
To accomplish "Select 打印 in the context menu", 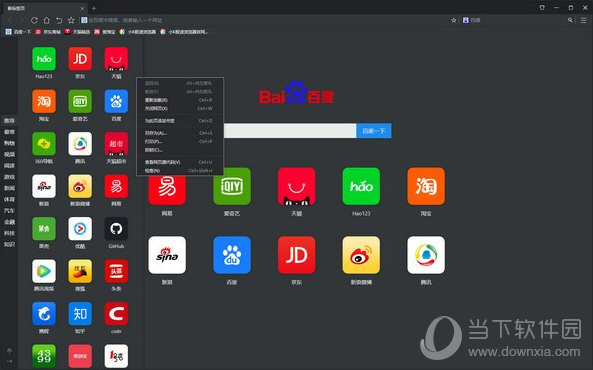I will (180, 141).
